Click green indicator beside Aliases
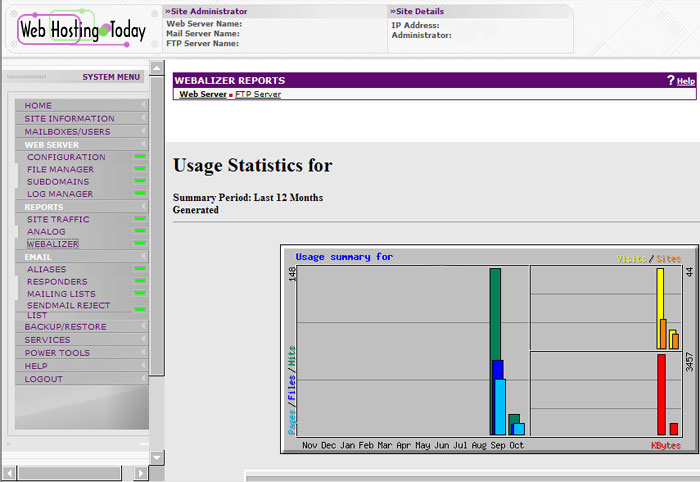The height and width of the screenshot is (482, 700). click(x=140, y=269)
